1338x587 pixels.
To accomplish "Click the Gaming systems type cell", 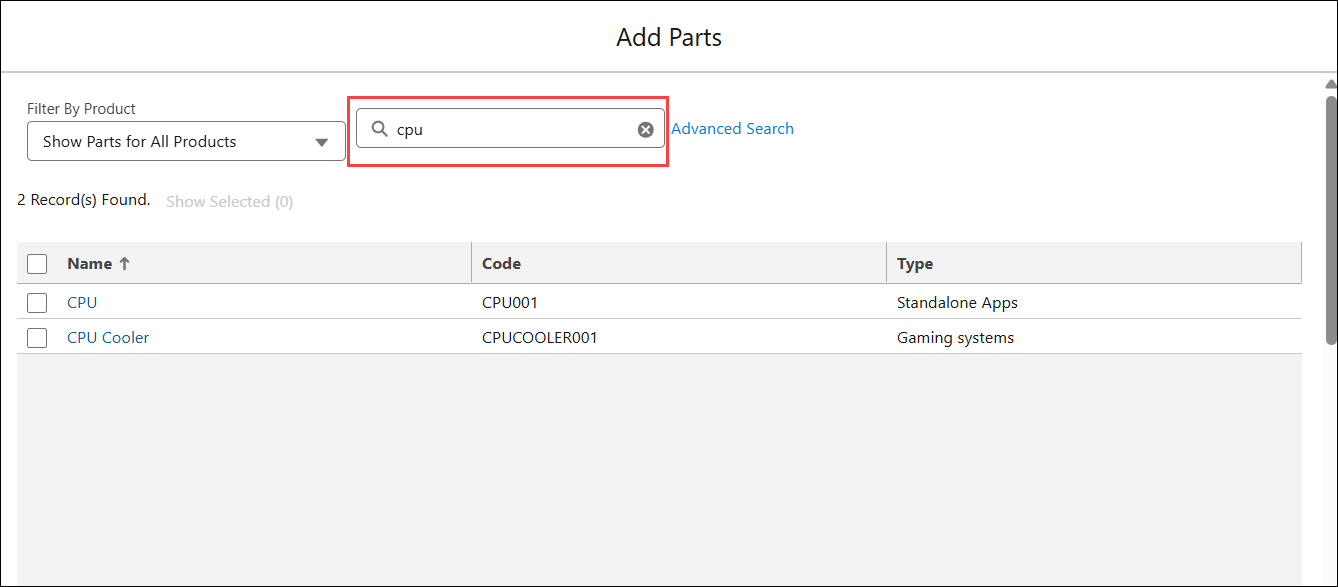I will (x=955, y=338).
